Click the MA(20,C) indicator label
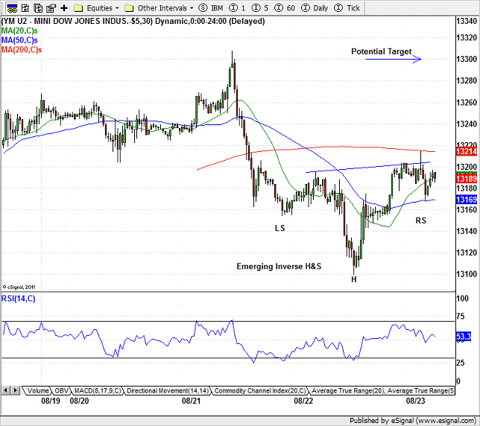Viewport: 480px width, 426px height. pyautogui.click(x=19, y=31)
